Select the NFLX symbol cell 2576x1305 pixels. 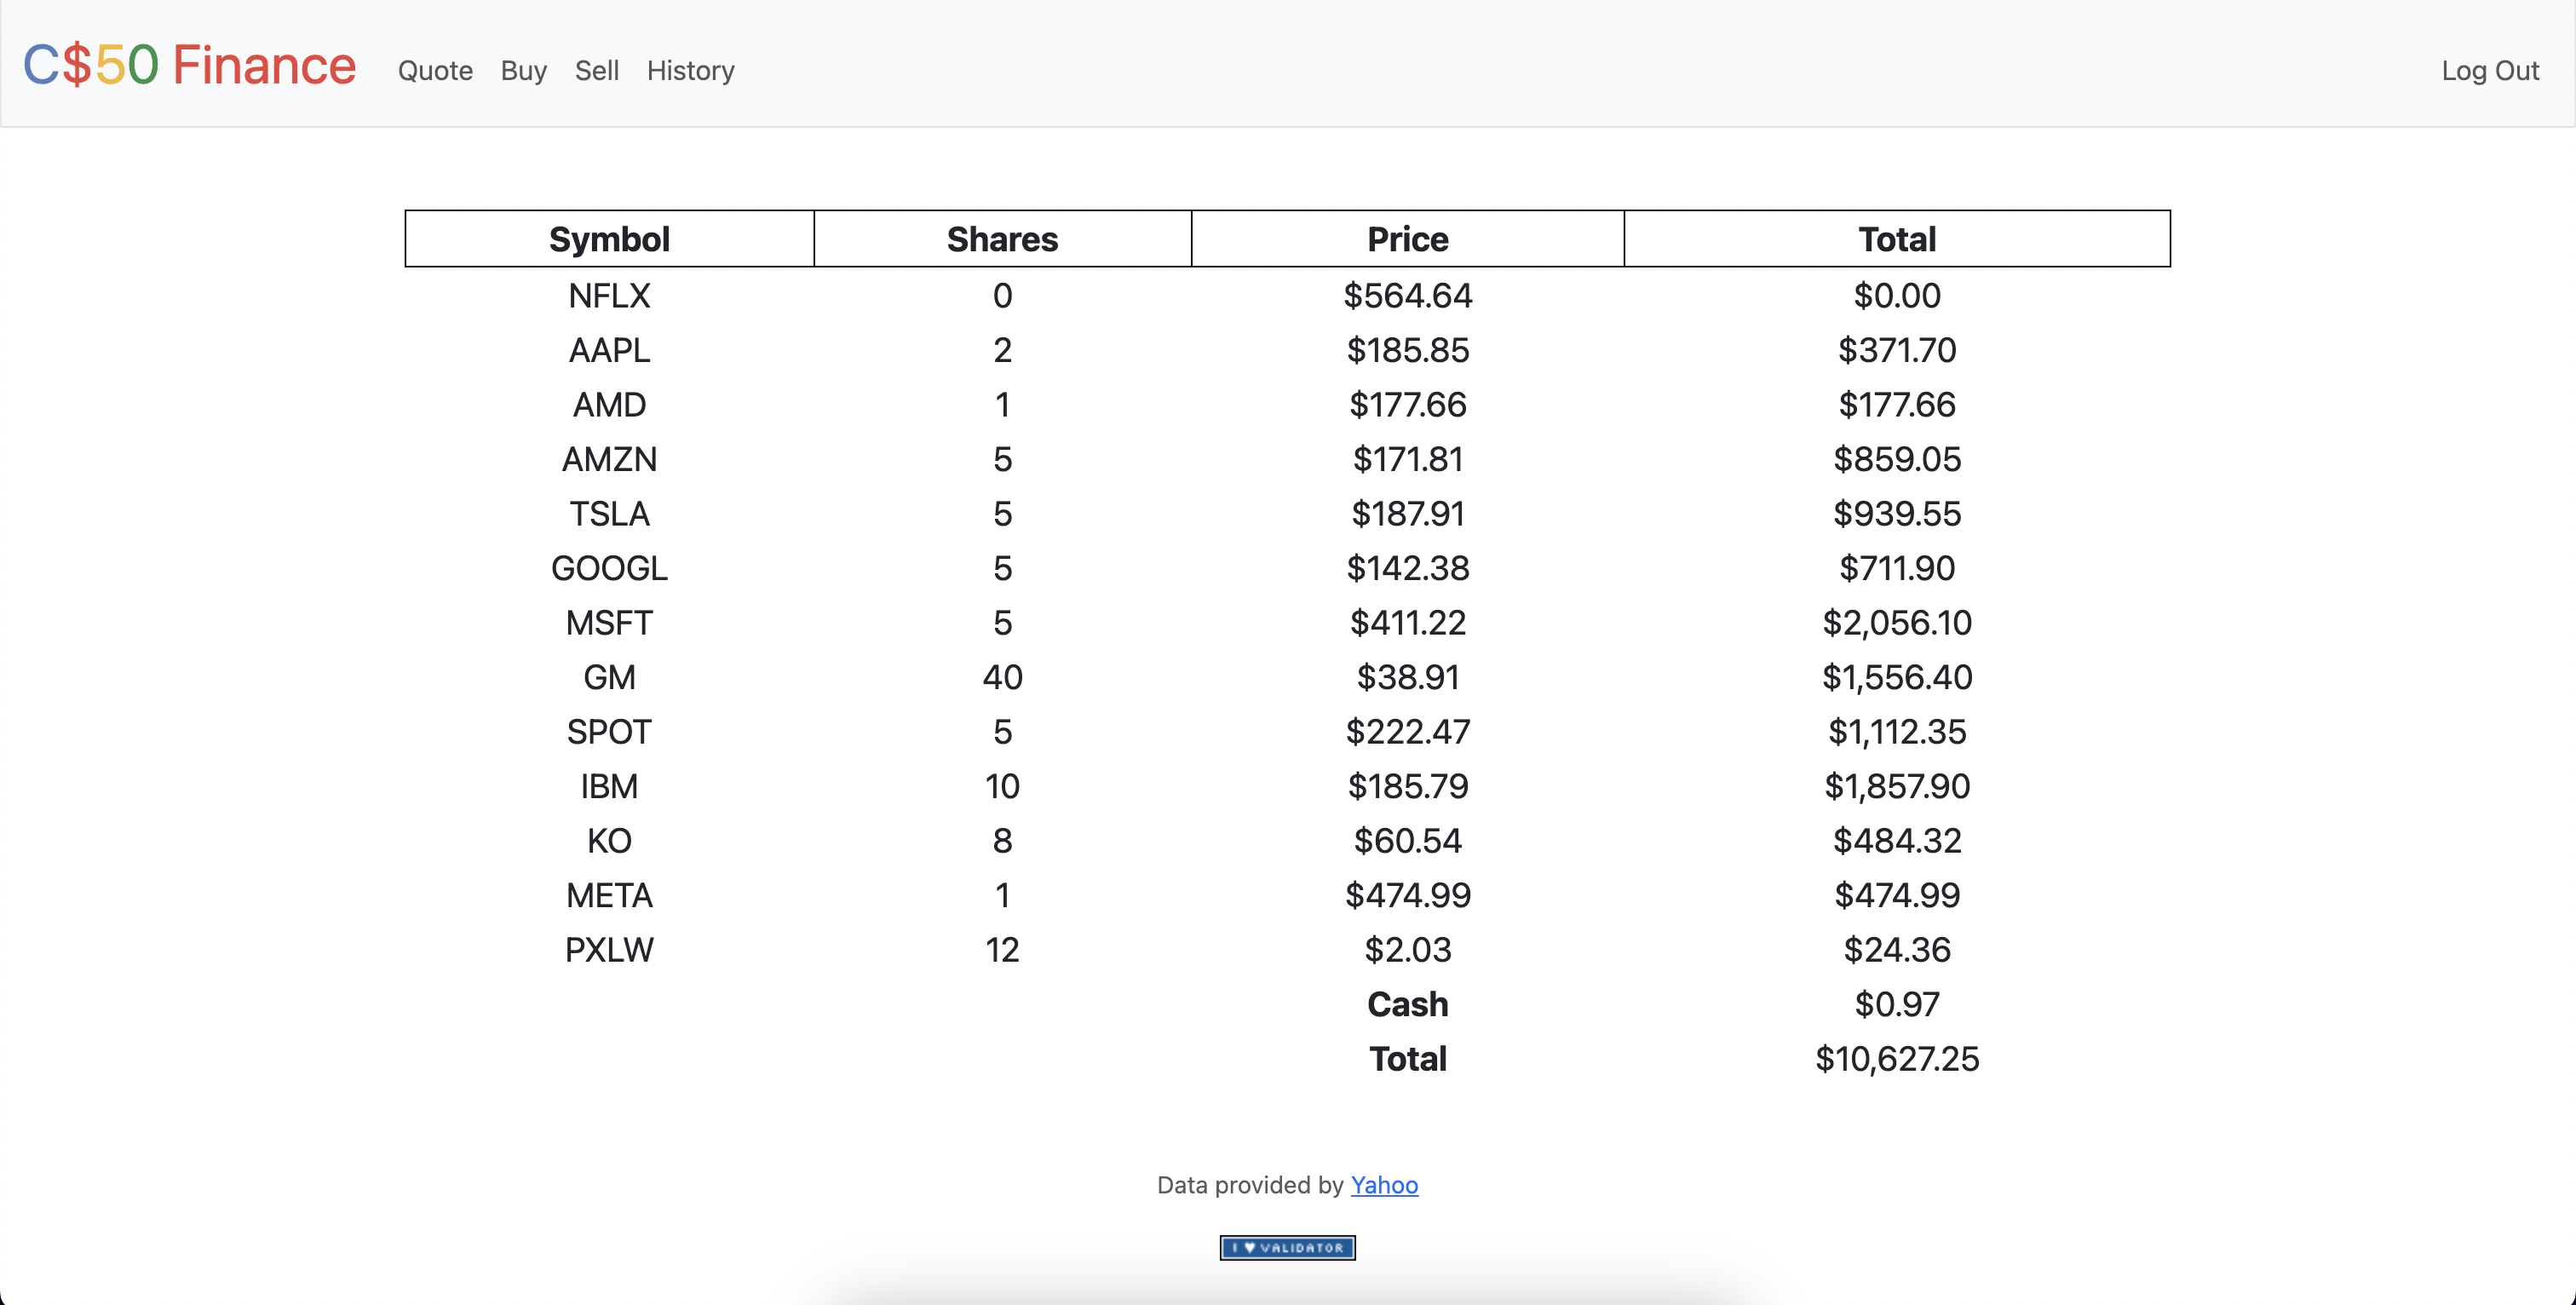pyautogui.click(x=609, y=295)
